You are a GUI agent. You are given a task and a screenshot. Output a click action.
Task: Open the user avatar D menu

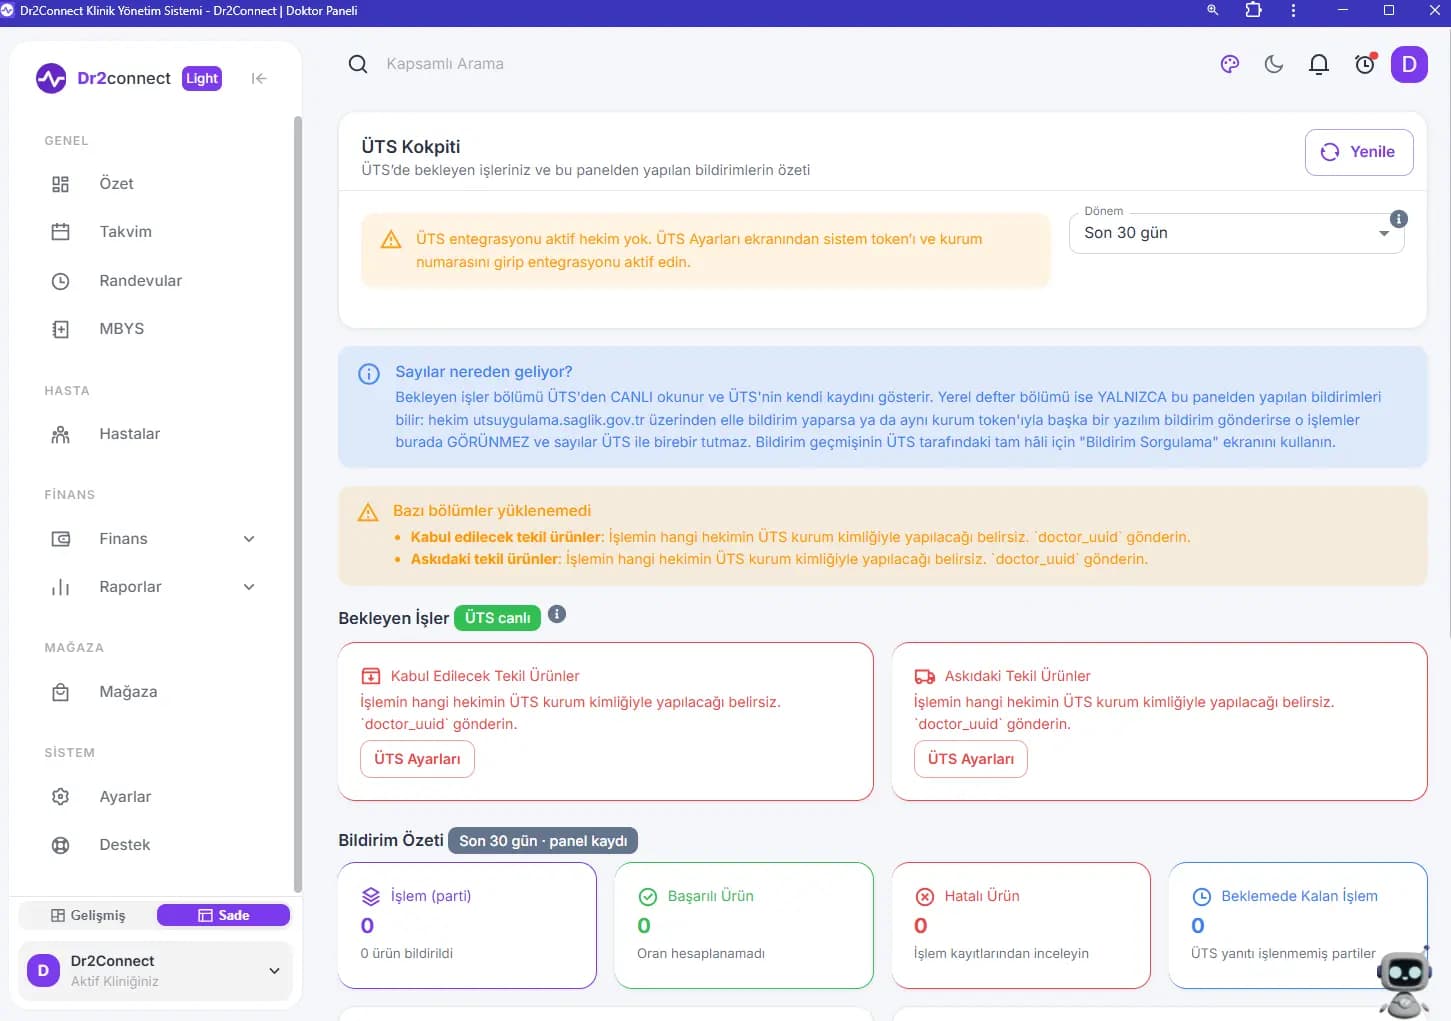pyautogui.click(x=1409, y=64)
